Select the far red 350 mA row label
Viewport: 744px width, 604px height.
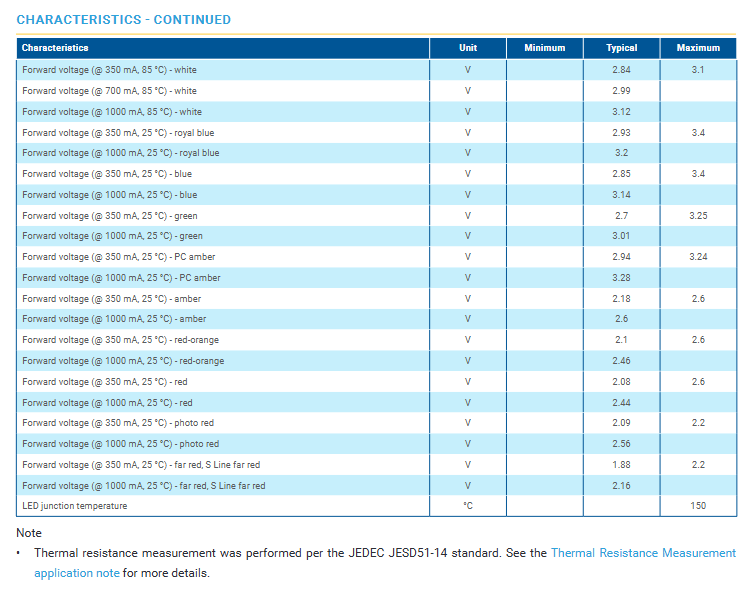(141, 465)
